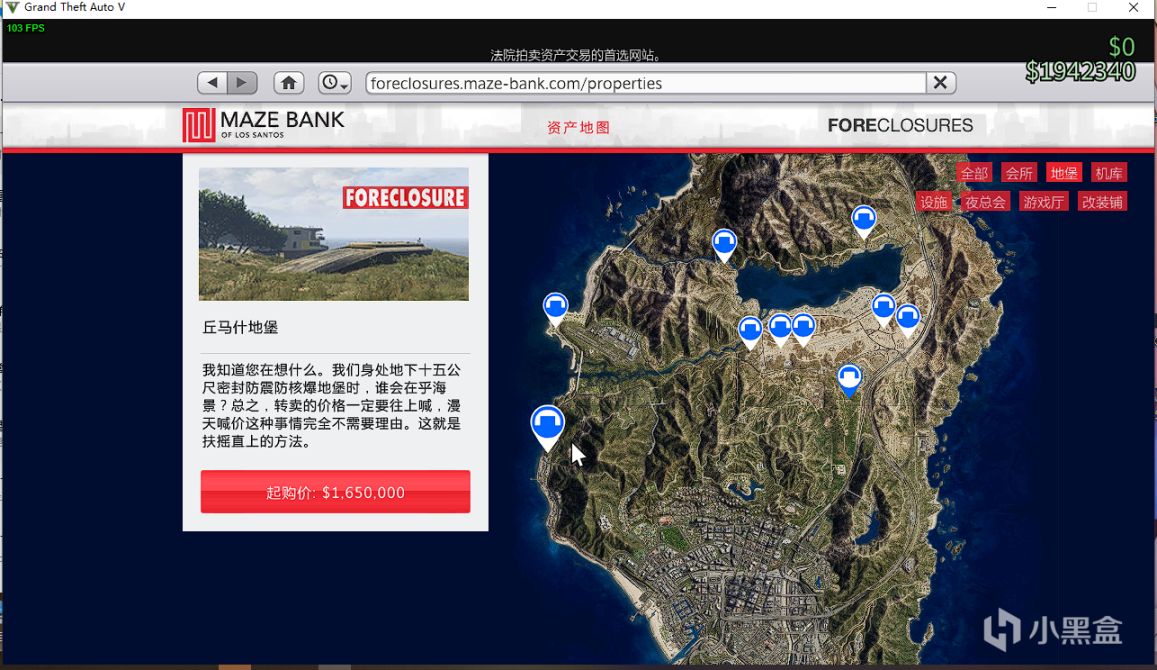Go to the browser home page icon

(289, 83)
